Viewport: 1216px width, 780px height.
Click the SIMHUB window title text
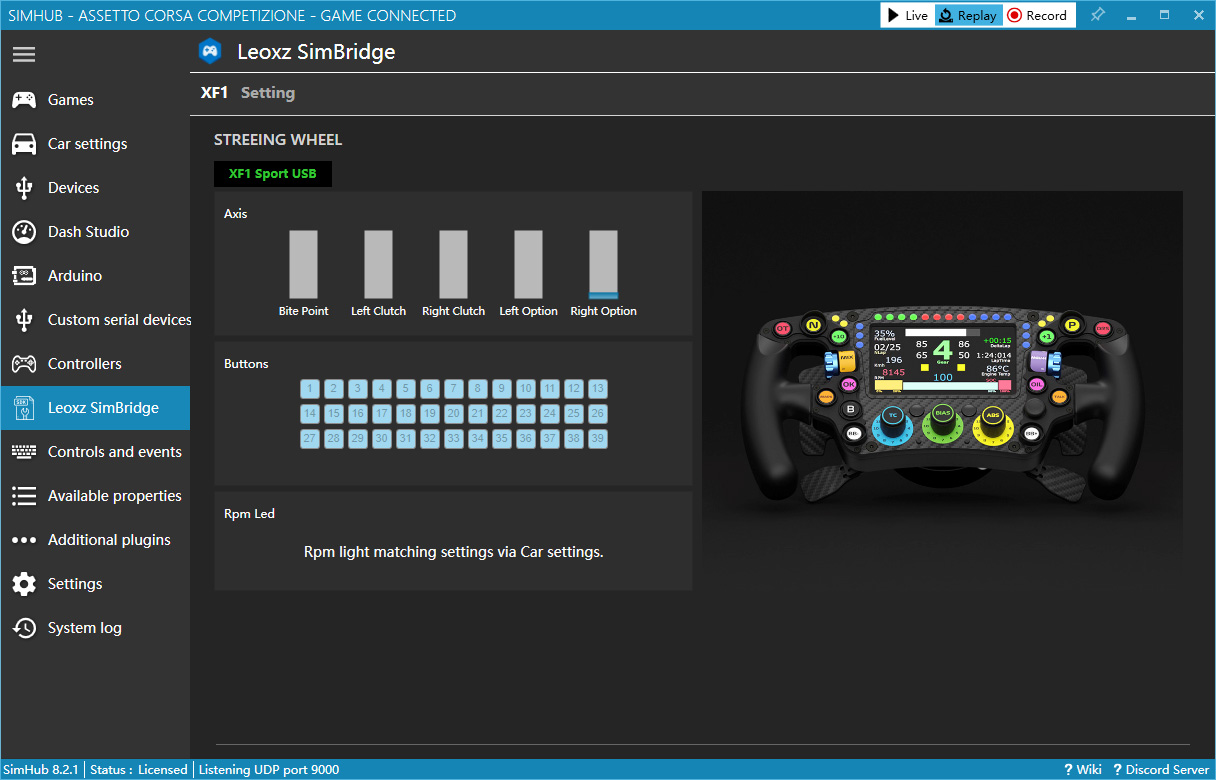[x=232, y=16]
